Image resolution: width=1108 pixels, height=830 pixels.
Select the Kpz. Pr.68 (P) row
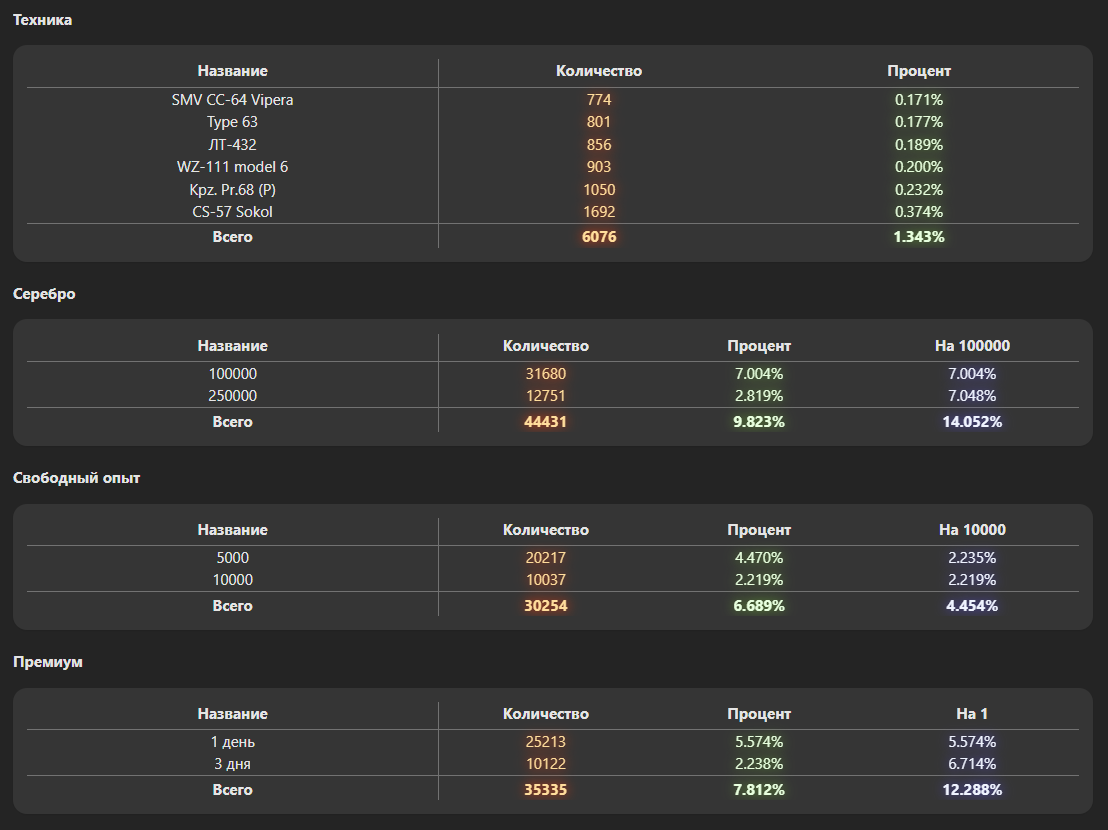(232, 190)
